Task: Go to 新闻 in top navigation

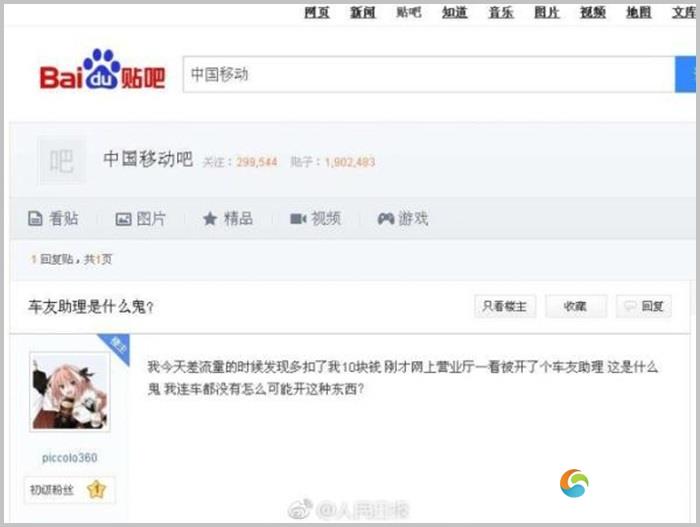Action: (x=362, y=13)
